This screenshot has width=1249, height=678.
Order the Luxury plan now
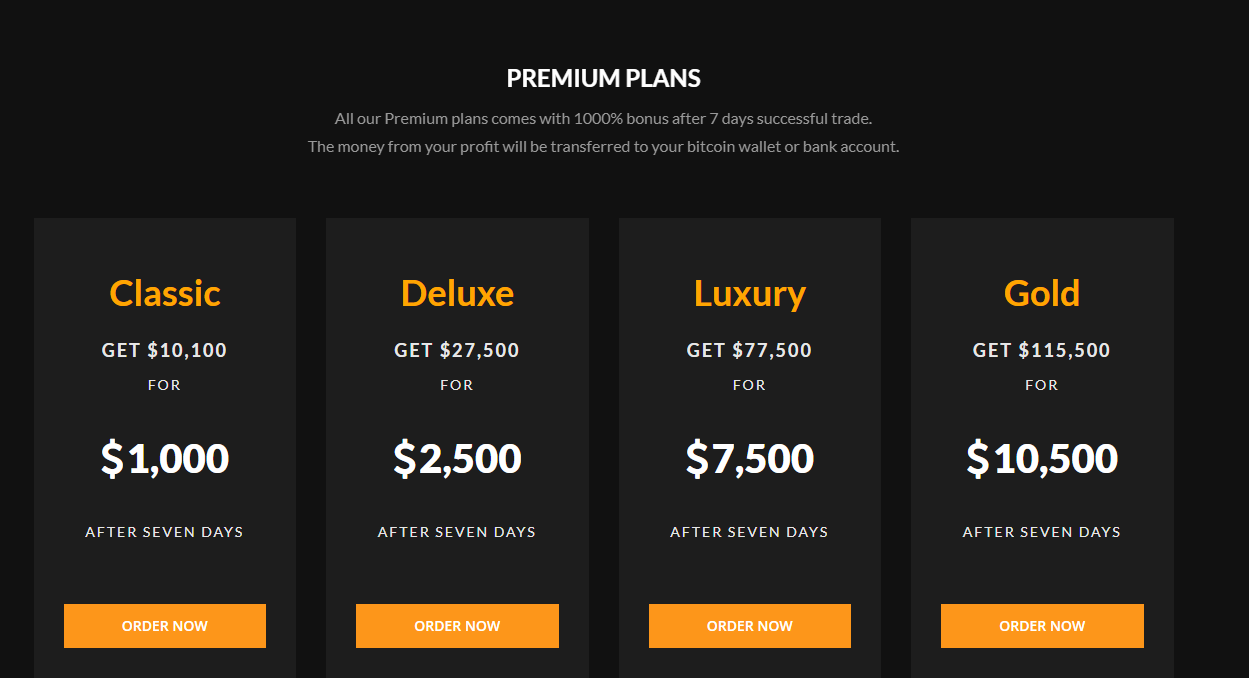click(750, 626)
